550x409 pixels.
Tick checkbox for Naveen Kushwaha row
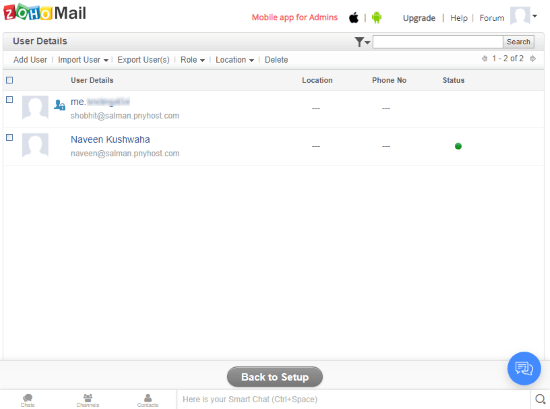click(9, 138)
